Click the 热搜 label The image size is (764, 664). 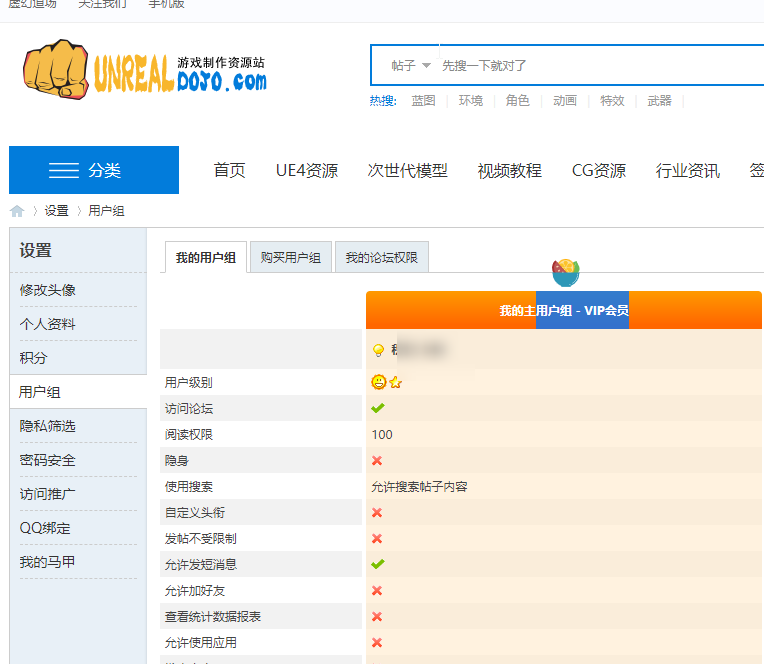click(383, 101)
